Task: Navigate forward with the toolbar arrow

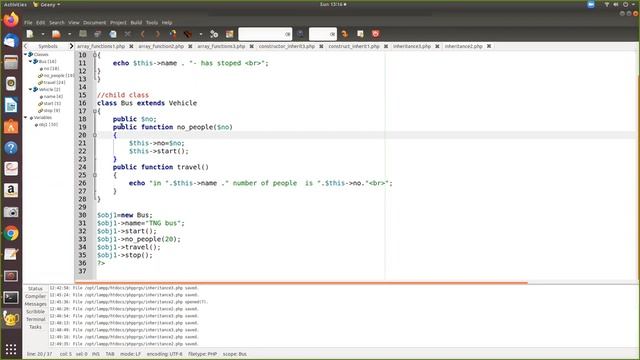Action: (x=158, y=34)
